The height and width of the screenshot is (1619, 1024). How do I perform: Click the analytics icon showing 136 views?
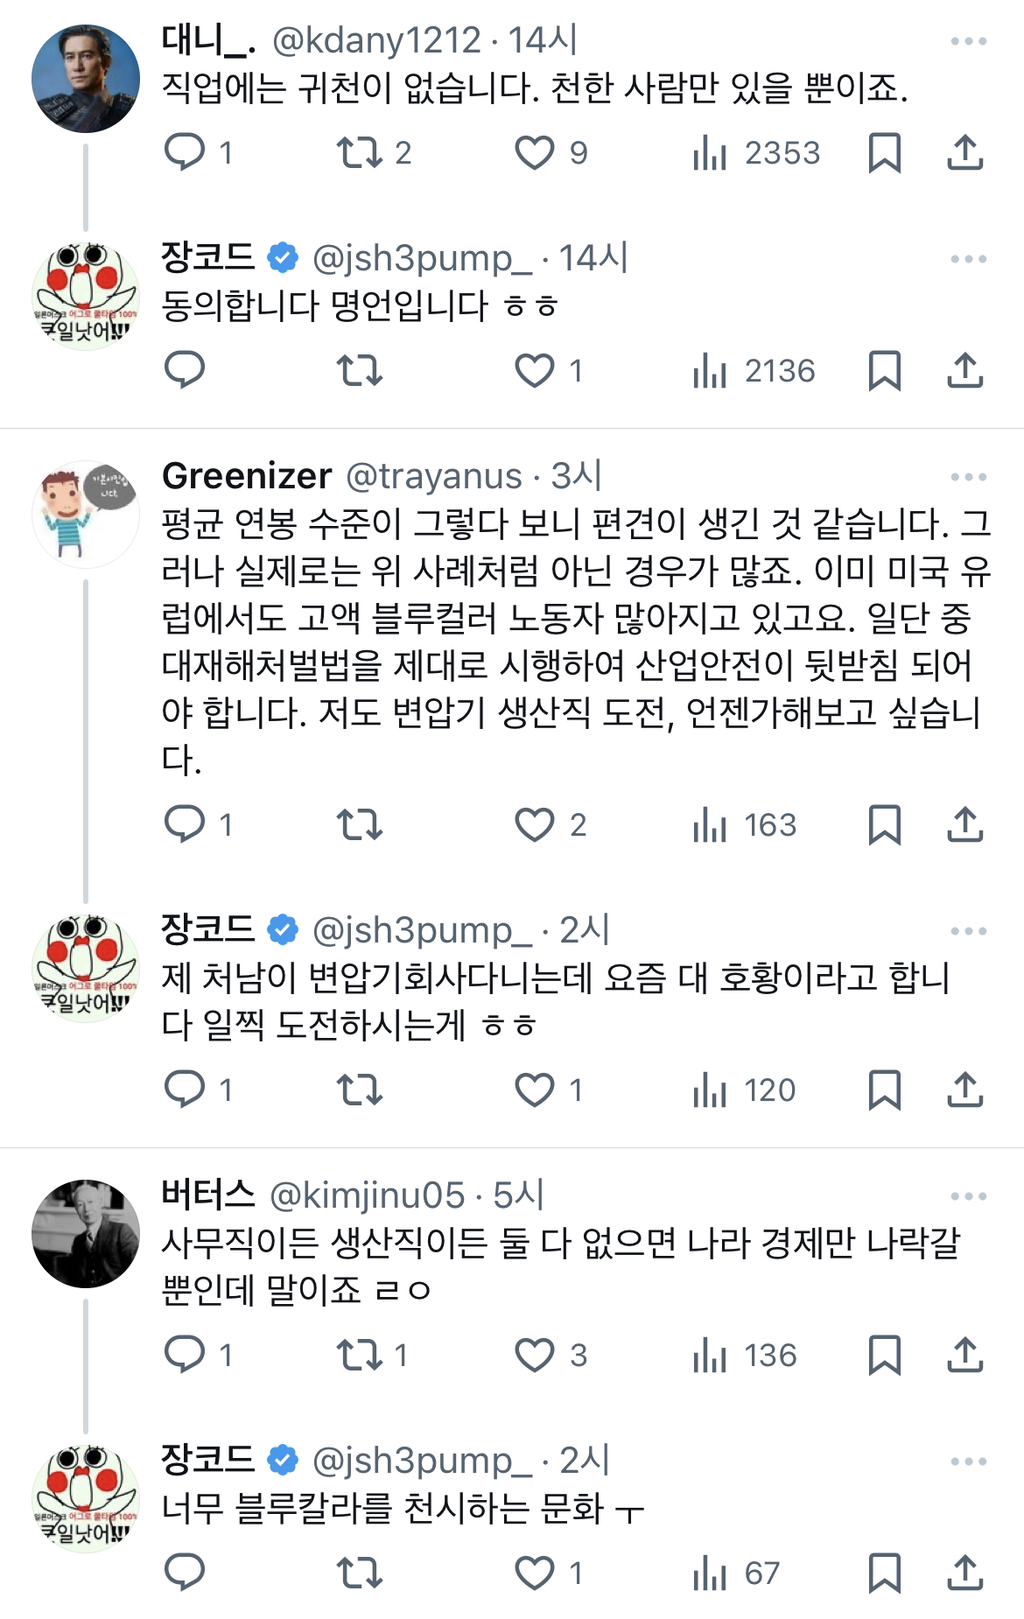[x=712, y=1357]
